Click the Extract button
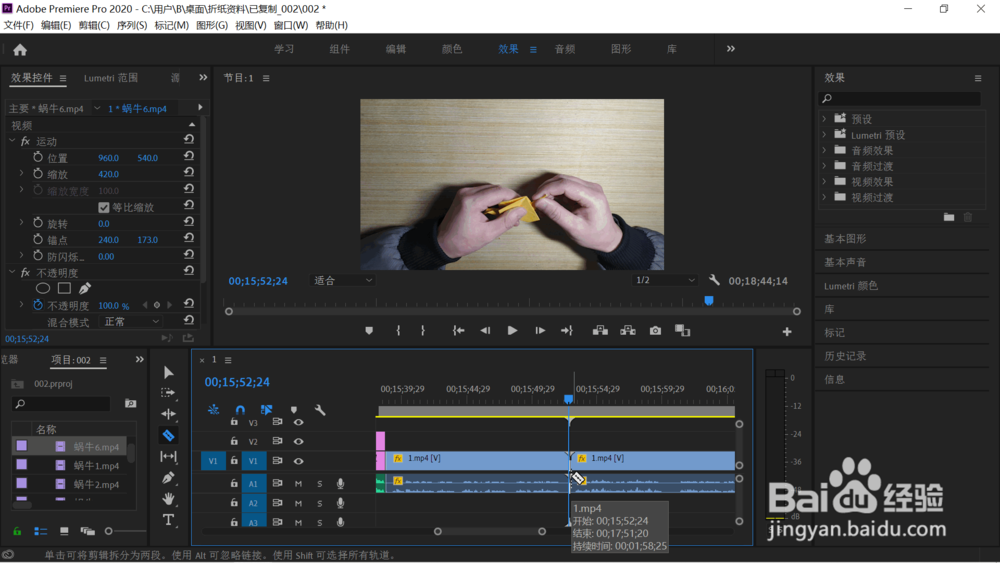 [x=628, y=331]
